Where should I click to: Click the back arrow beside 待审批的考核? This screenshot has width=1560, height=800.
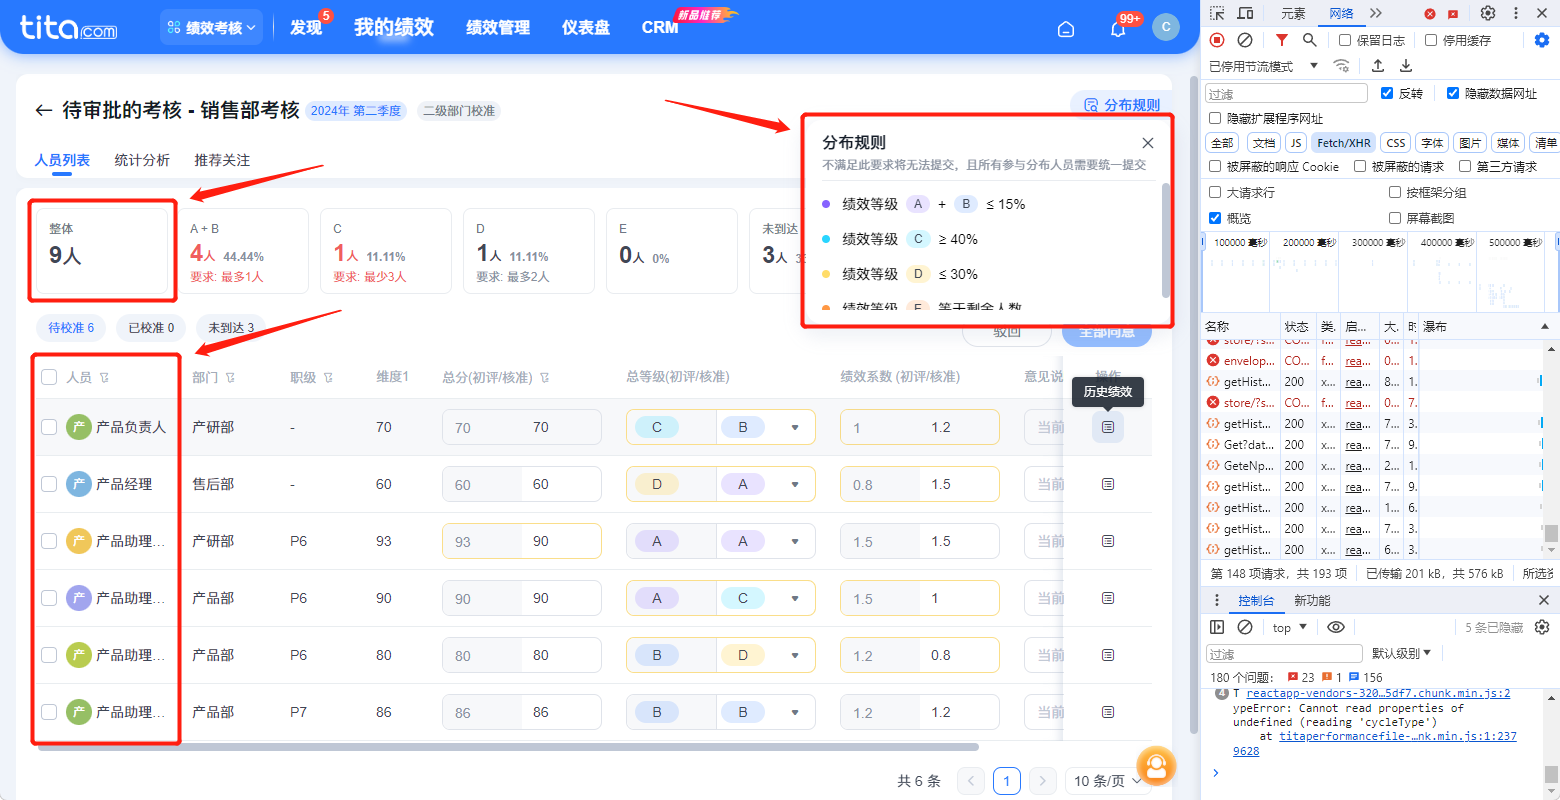tap(43, 110)
